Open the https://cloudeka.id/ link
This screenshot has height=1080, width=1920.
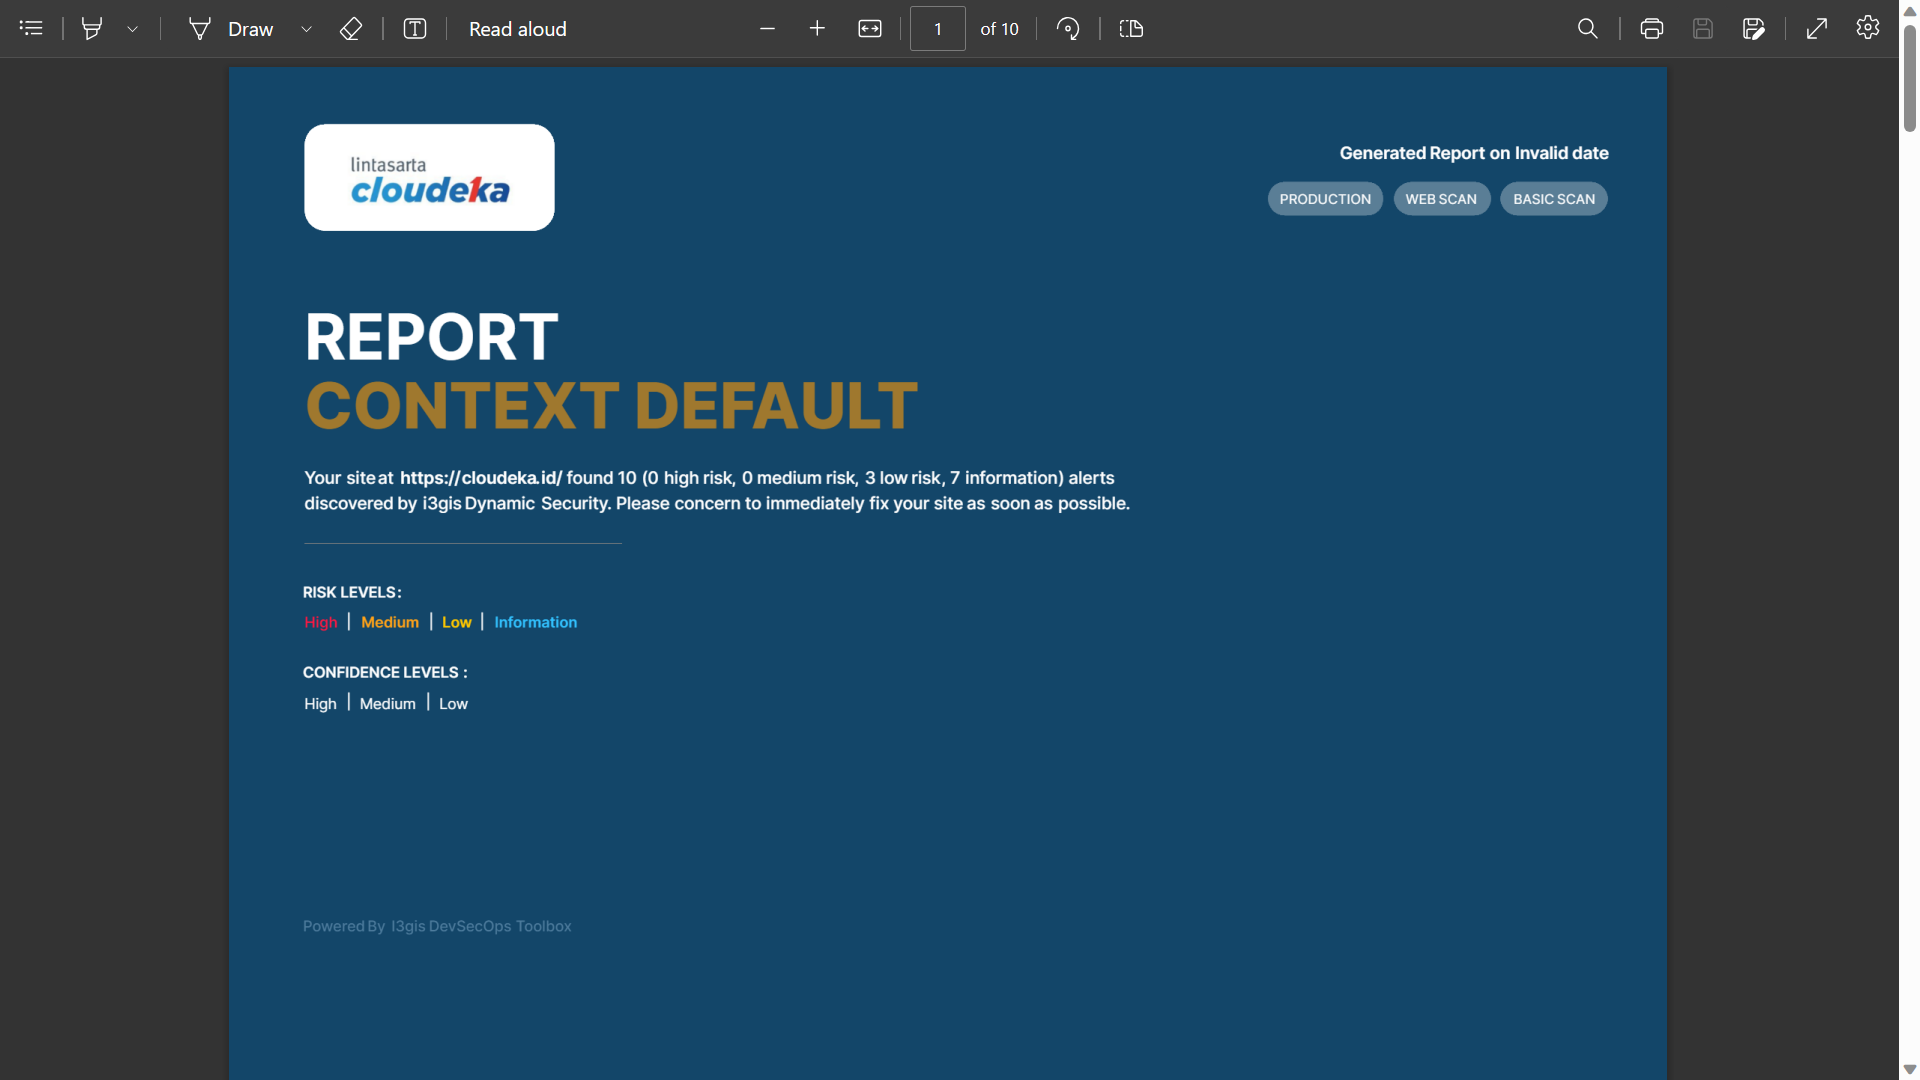(x=480, y=478)
